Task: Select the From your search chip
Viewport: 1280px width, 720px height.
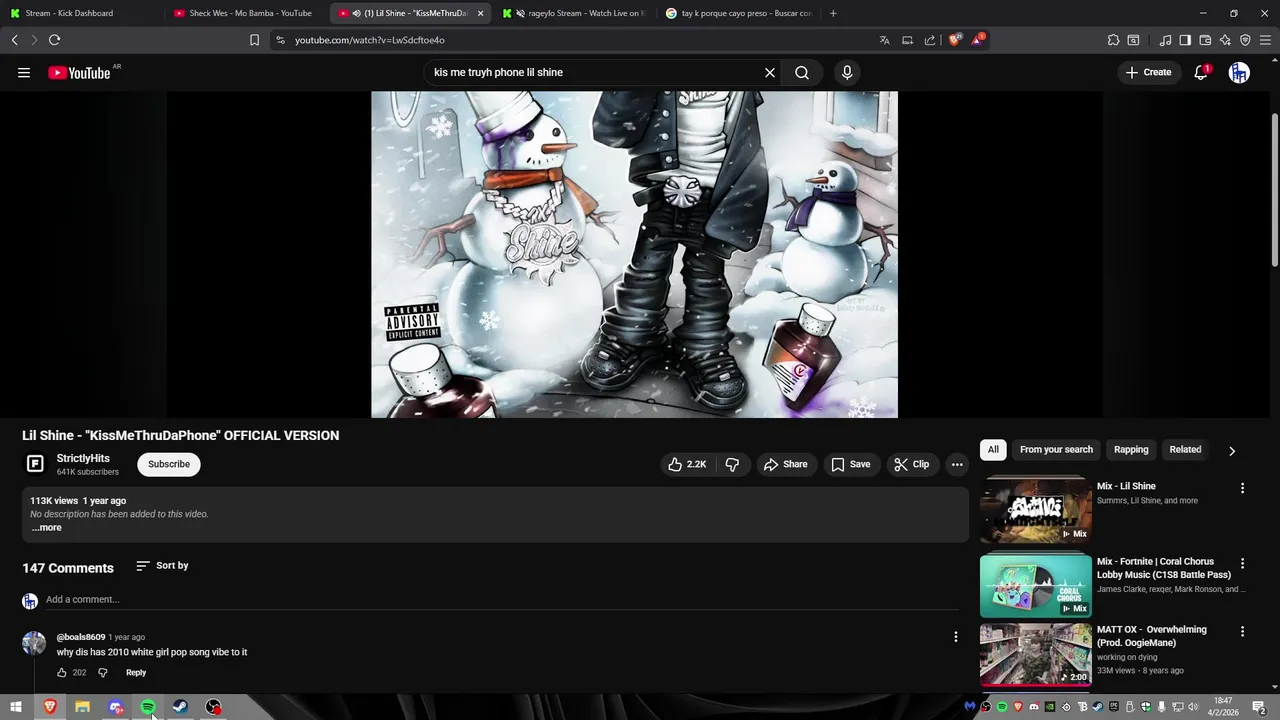Action: (x=1056, y=450)
